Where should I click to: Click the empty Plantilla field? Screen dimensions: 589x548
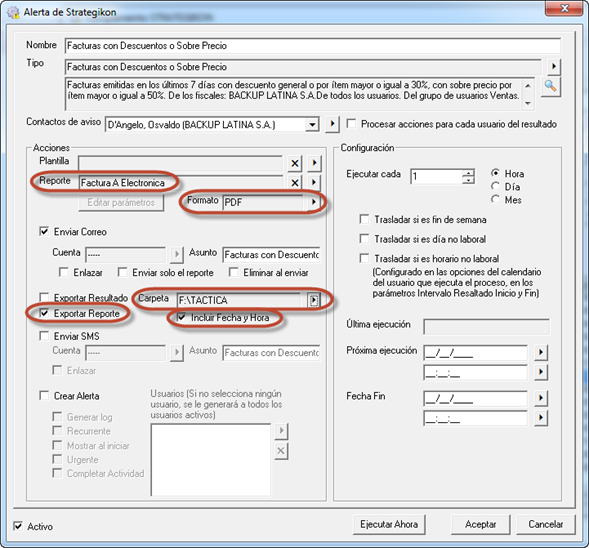pyautogui.click(x=180, y=163)
